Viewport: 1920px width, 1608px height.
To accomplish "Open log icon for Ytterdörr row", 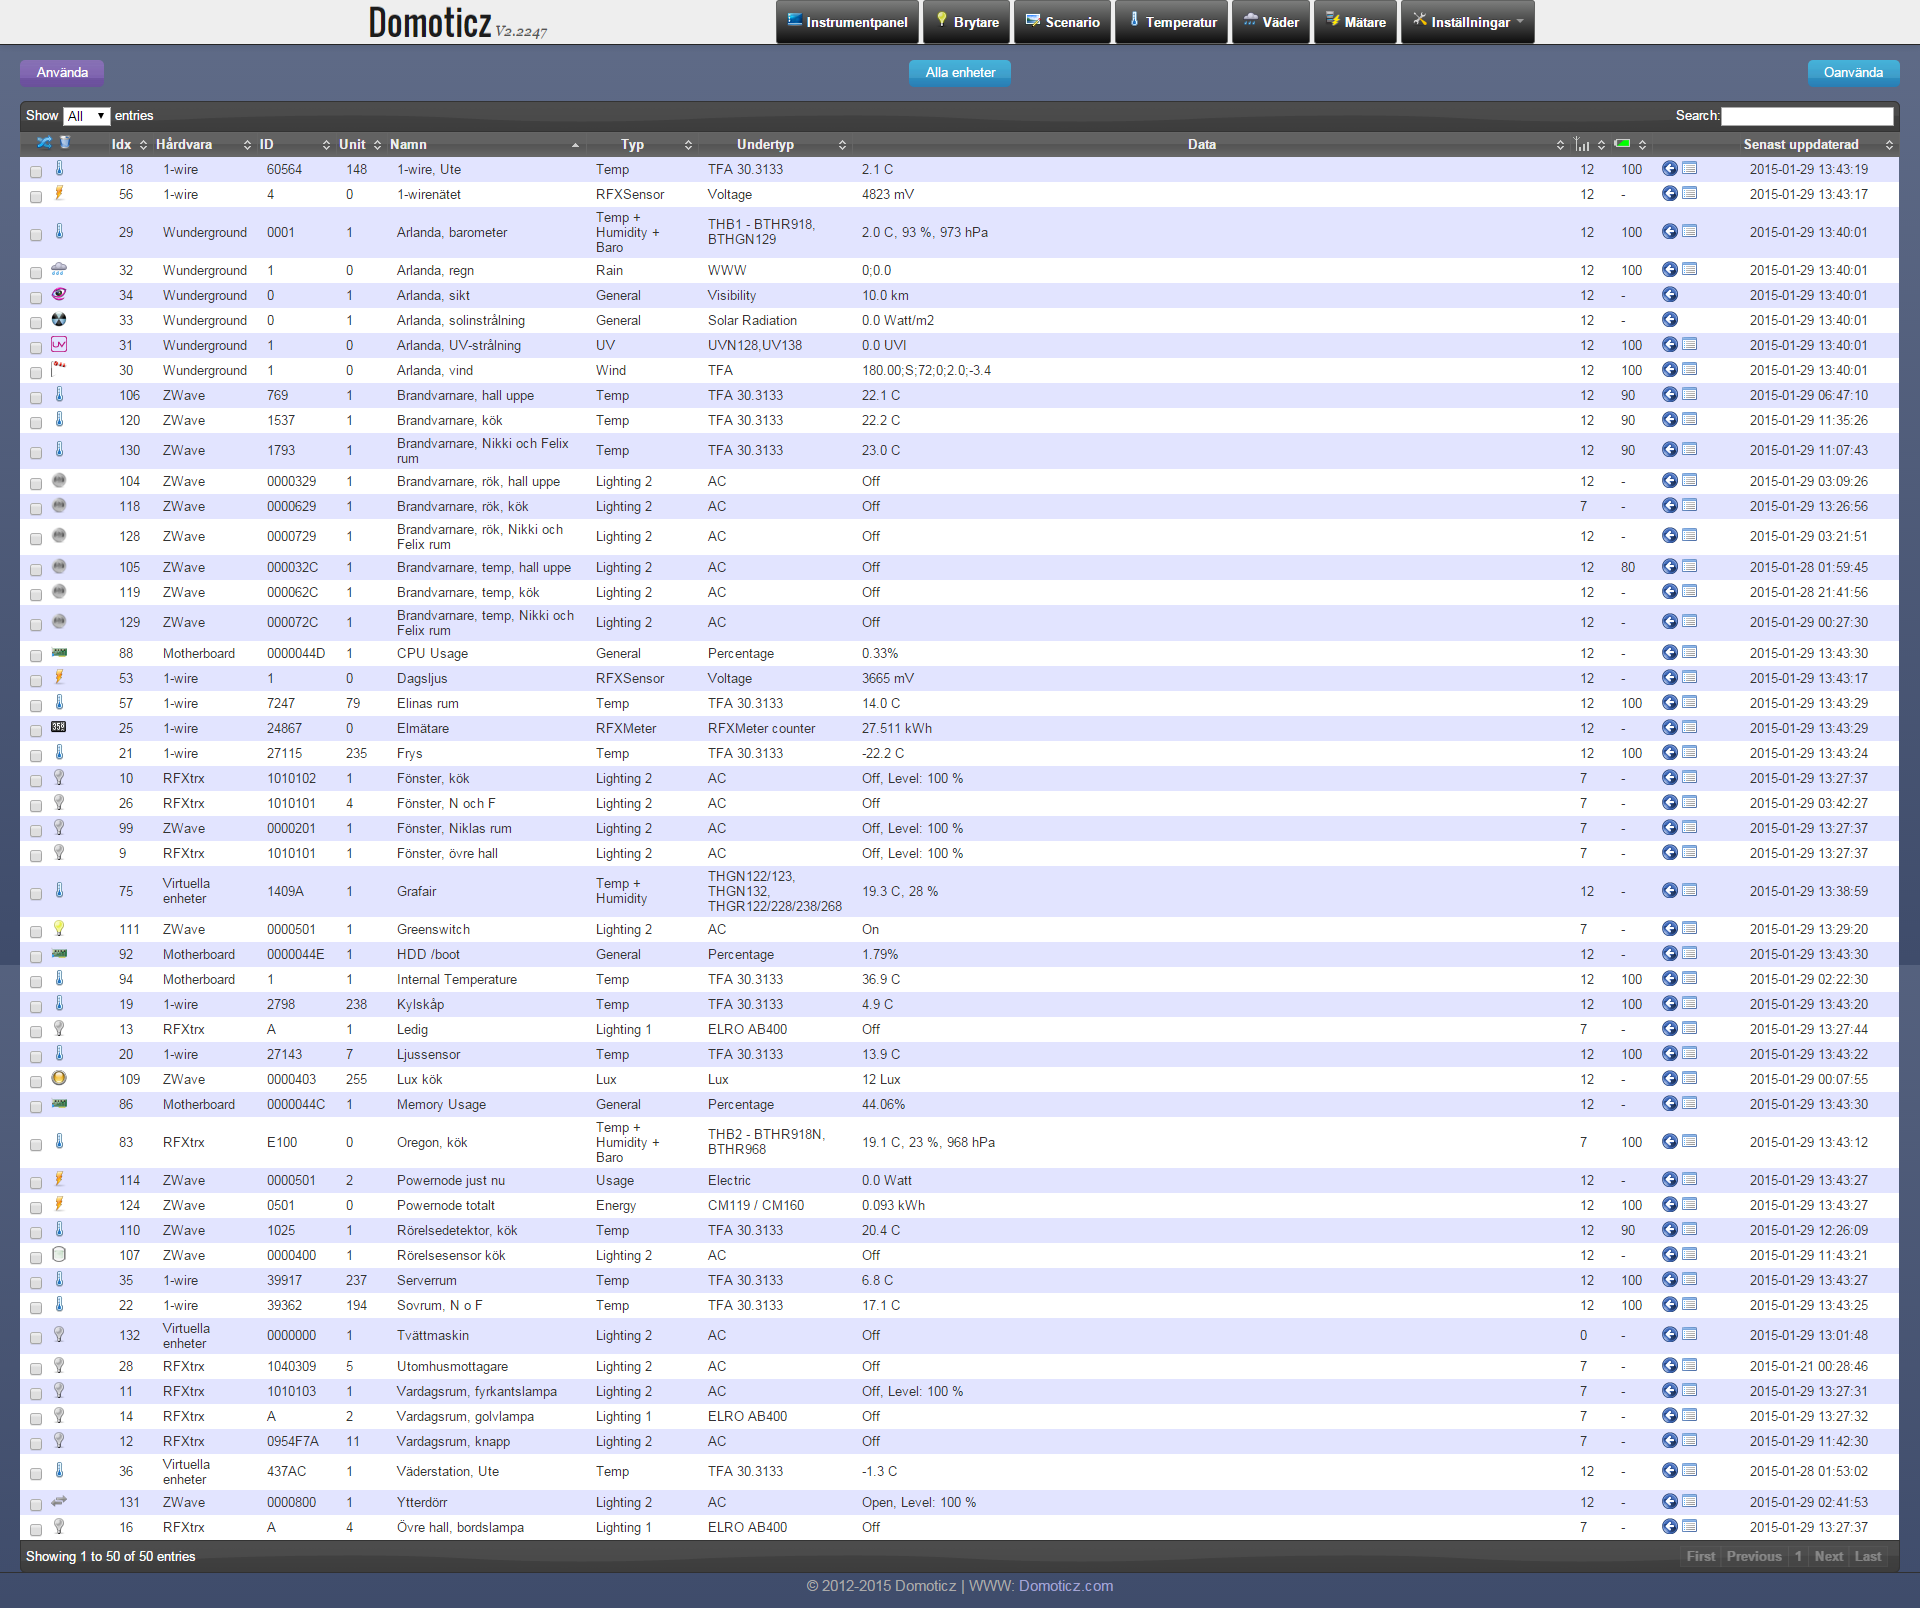I will pyautogui.click(x=1690, y=1502).
